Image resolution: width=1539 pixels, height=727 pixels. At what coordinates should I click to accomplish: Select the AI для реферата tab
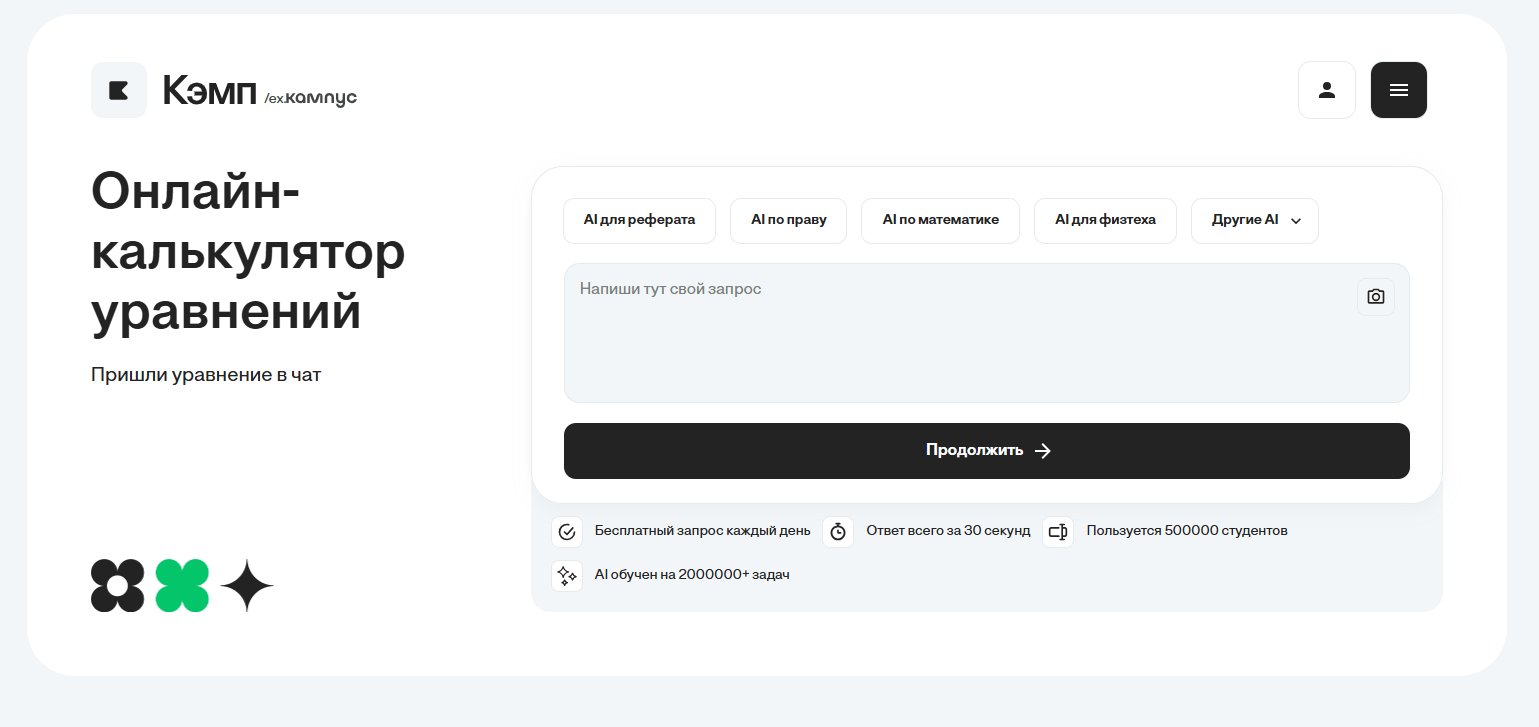[x=639, y=220]
